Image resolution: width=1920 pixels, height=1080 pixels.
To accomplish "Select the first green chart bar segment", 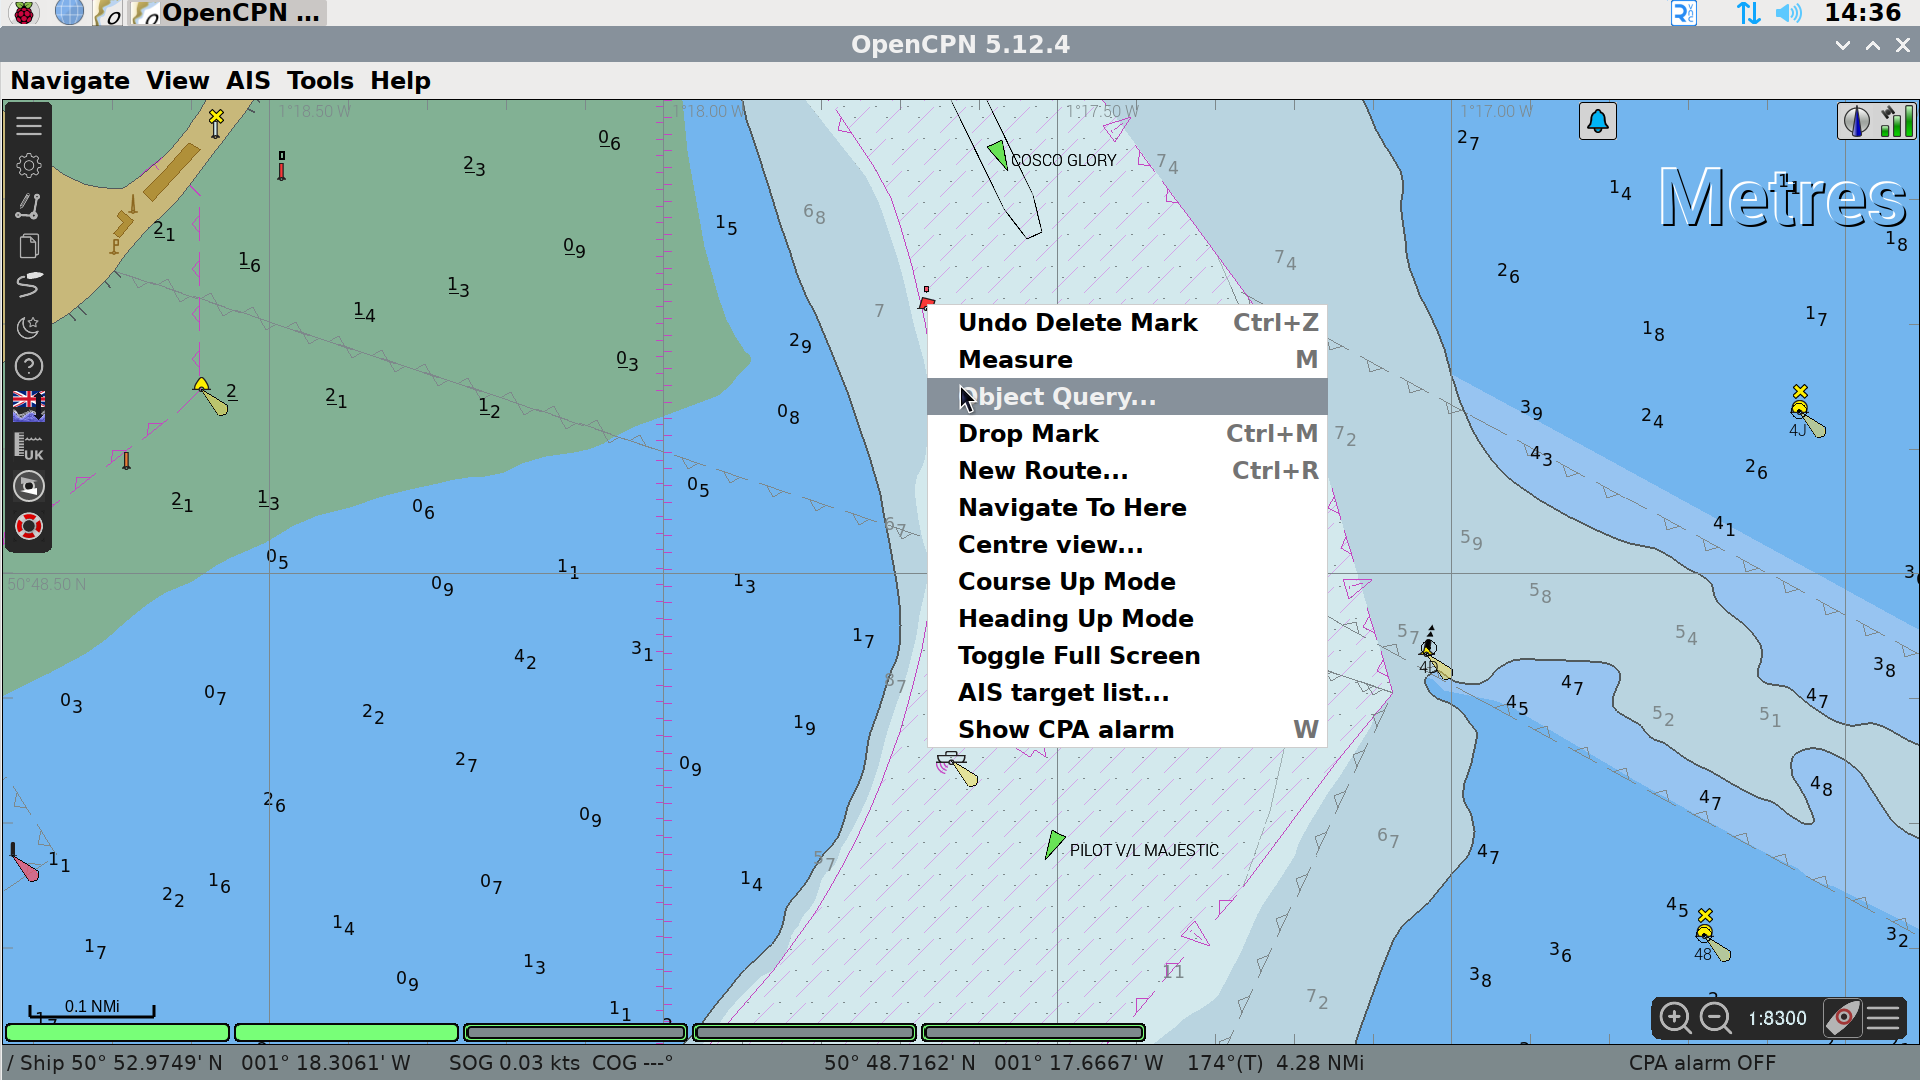I will click(118, 1032).
